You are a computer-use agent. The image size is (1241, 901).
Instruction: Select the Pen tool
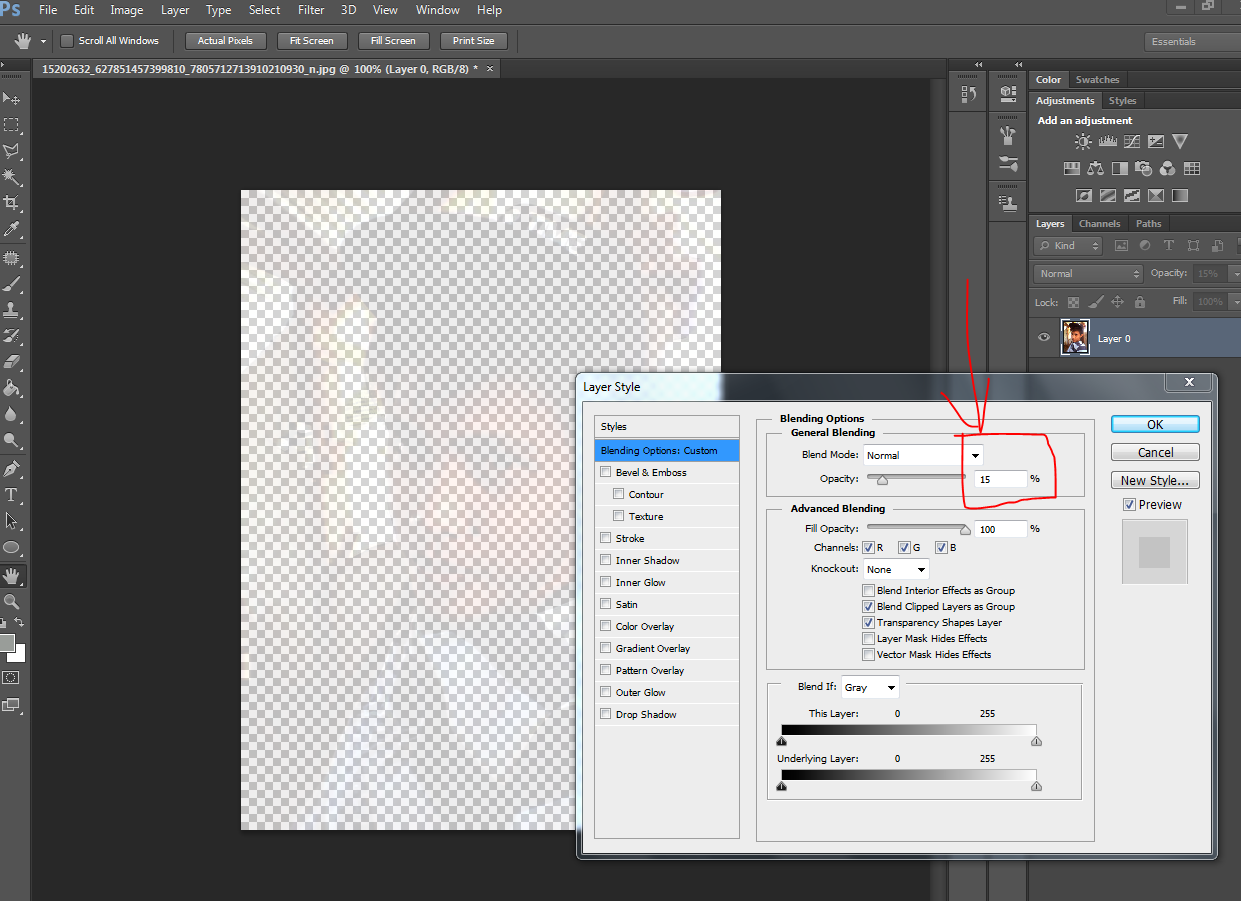pos(12,468)
